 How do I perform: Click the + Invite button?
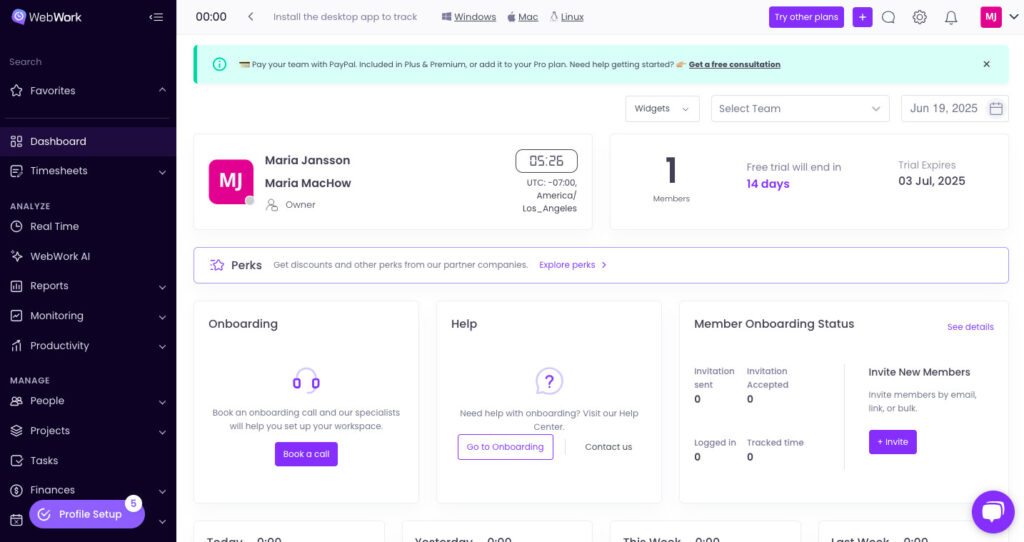tap(893, 442)
